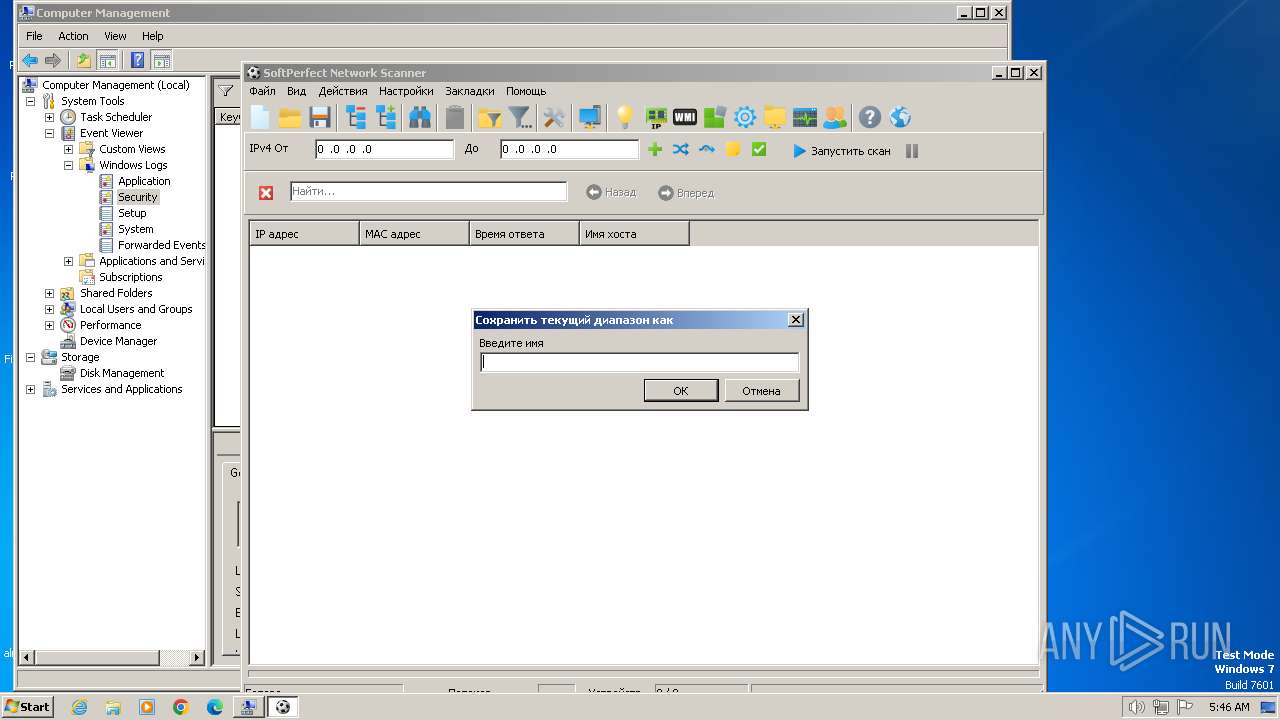The image size is (1280, 720).
Task: Click the binoculars find icon
Action: pyautogui.click(x=420, y=117)
